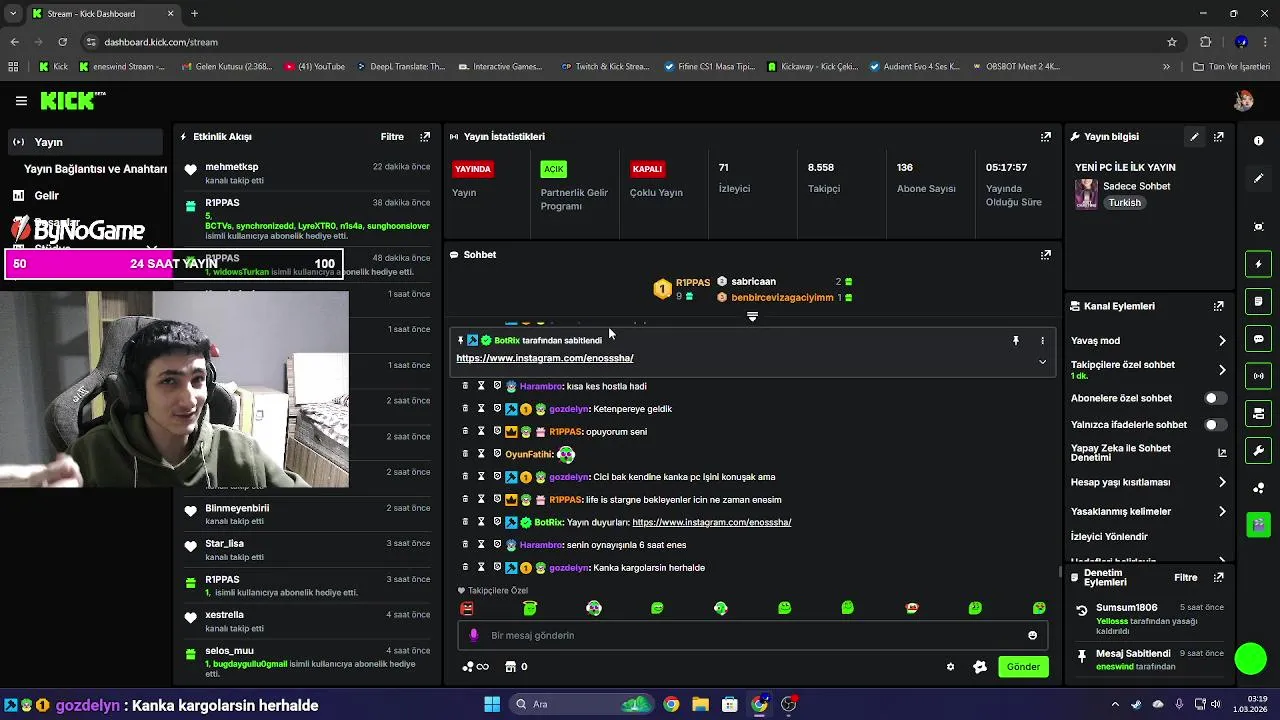Select the wrench sidebar icon
Viewport: 1280px width, 720px height.
coord(1258,450)
